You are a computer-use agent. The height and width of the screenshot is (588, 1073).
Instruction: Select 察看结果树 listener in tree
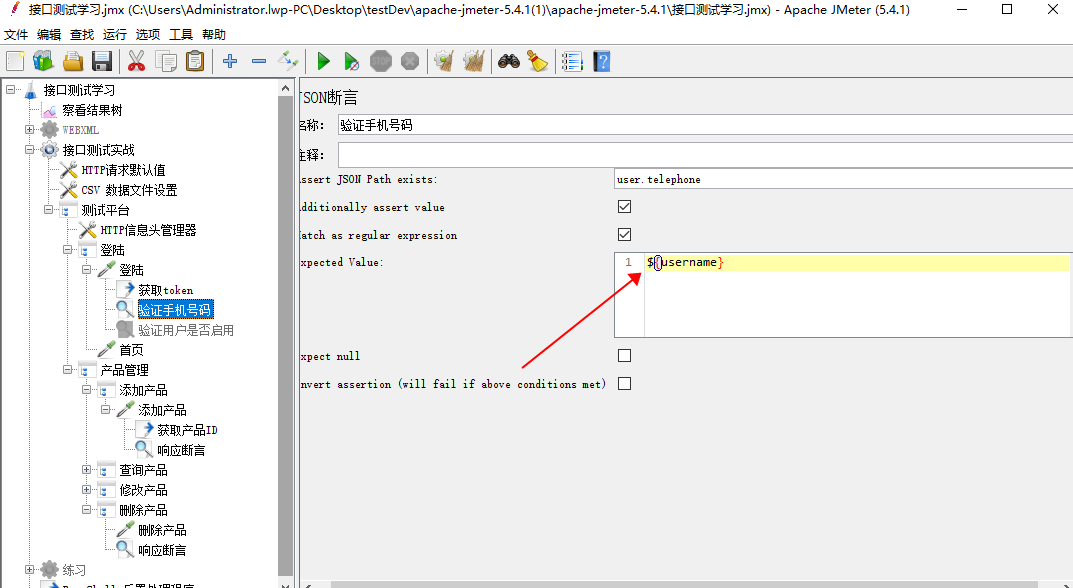pyautogui.click(x=92, y=110)
